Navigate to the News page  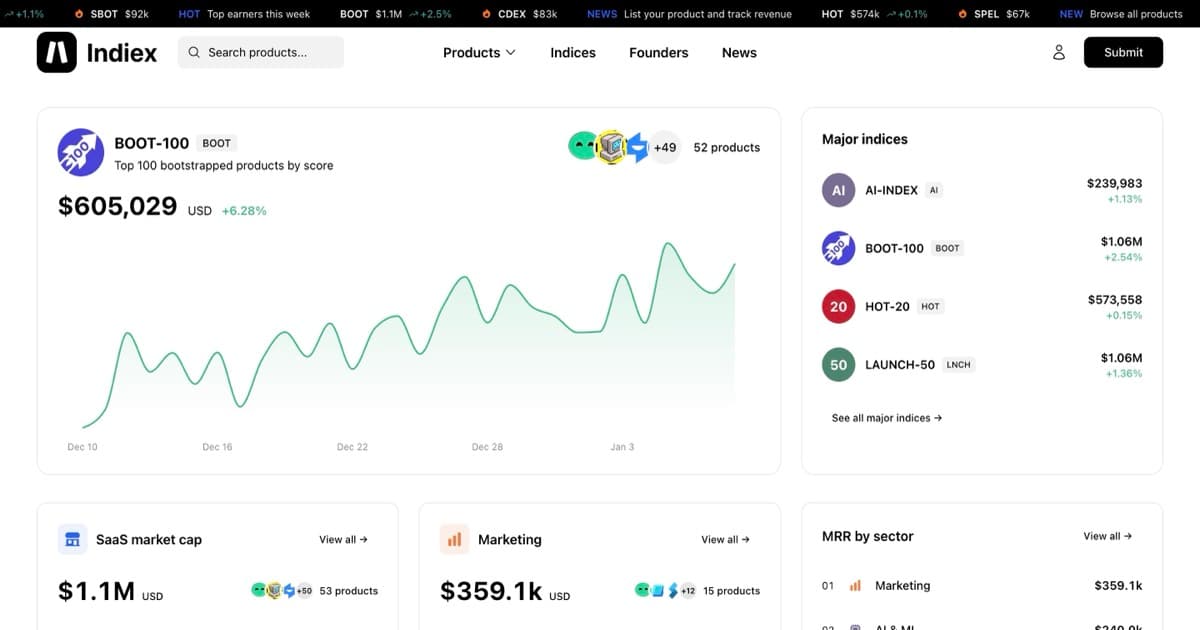pyautogui.click(x=739, y=52)
